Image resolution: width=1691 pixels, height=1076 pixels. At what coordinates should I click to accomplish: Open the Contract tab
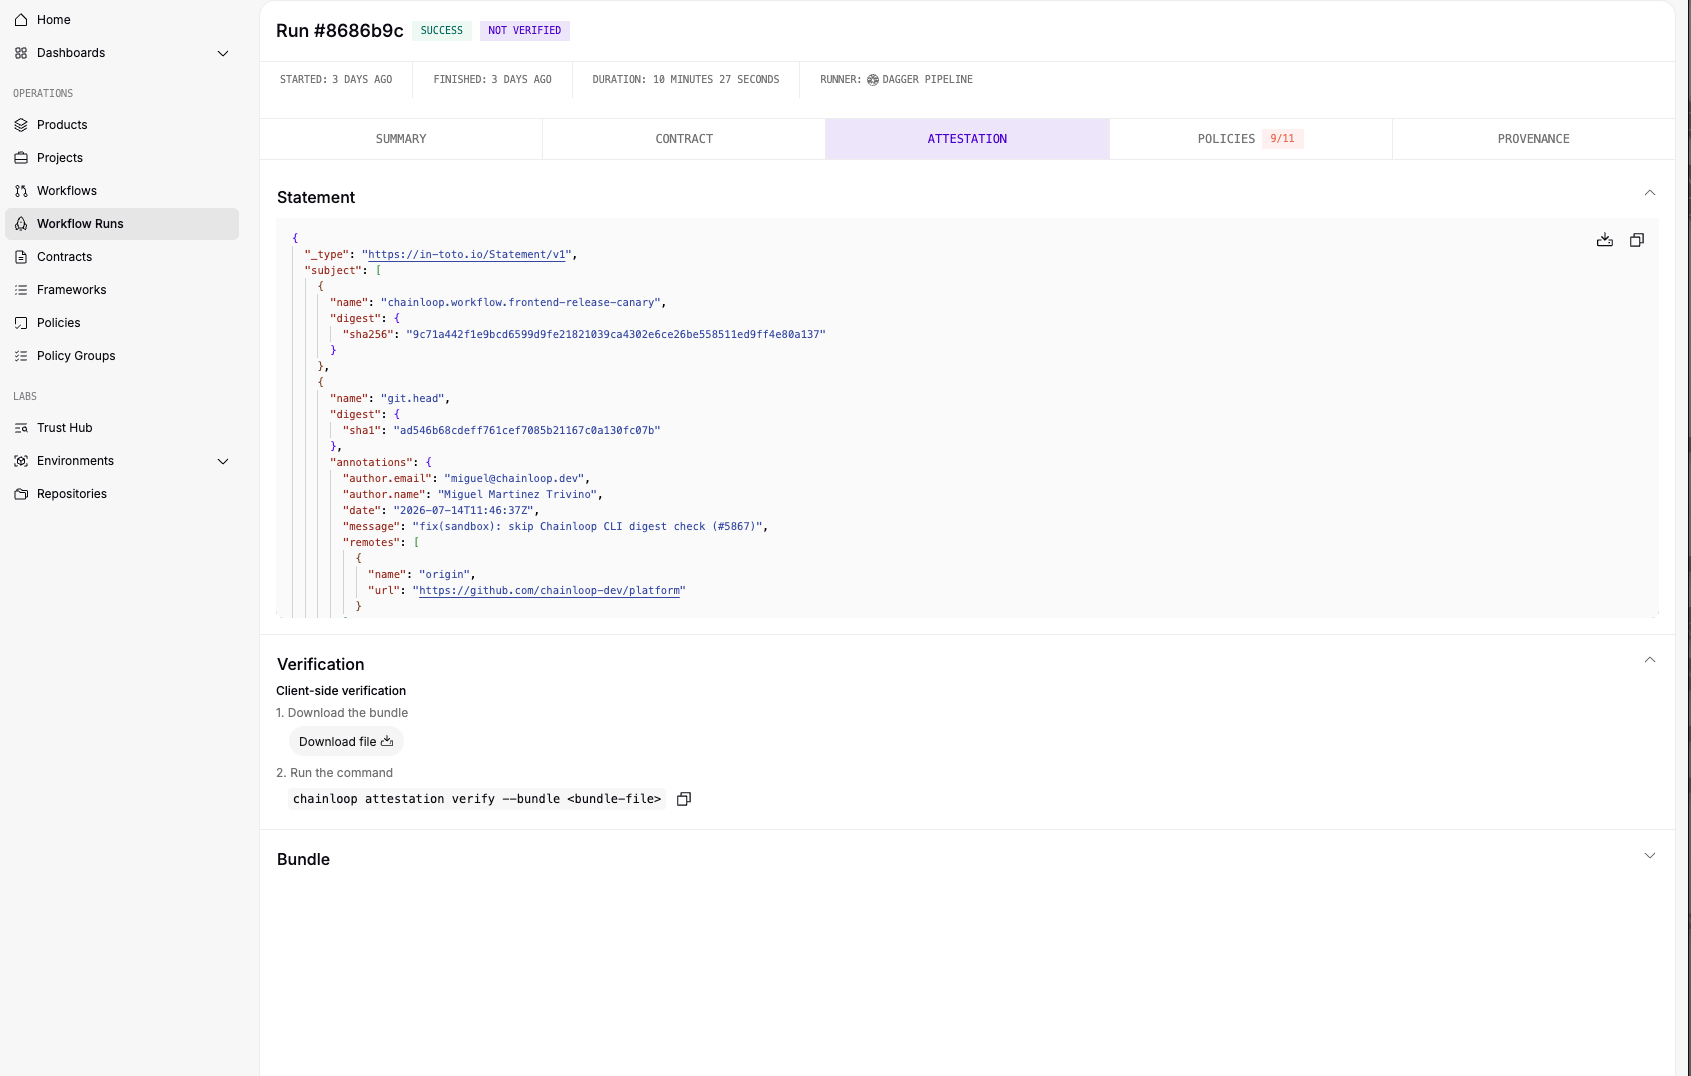click(684, 139)
